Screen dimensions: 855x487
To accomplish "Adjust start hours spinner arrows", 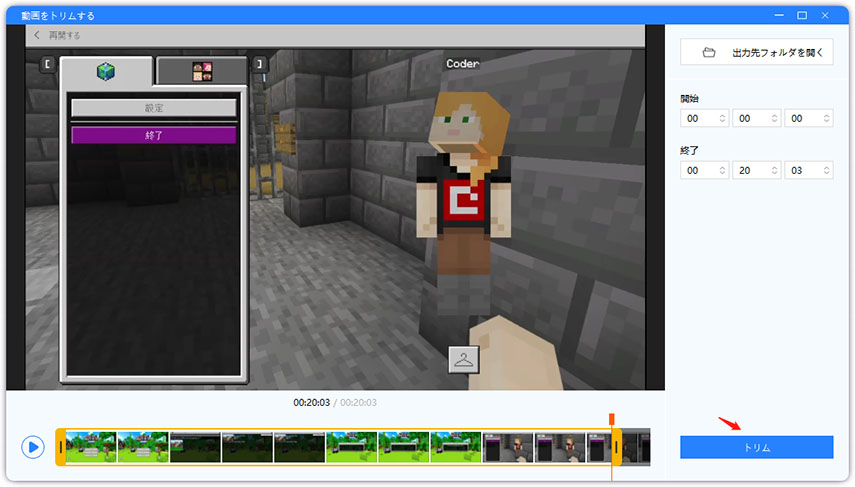I will (x=722, y=118).
